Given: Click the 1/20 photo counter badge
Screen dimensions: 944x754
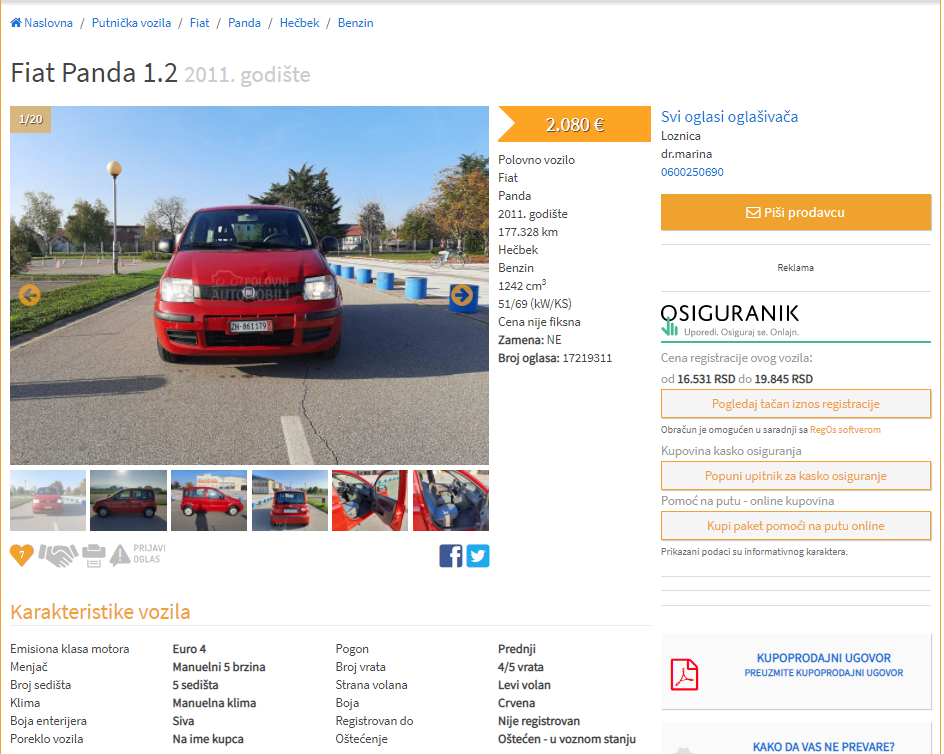Looking at the screenshot, I should pyautogui.click(x=31, y=119).
